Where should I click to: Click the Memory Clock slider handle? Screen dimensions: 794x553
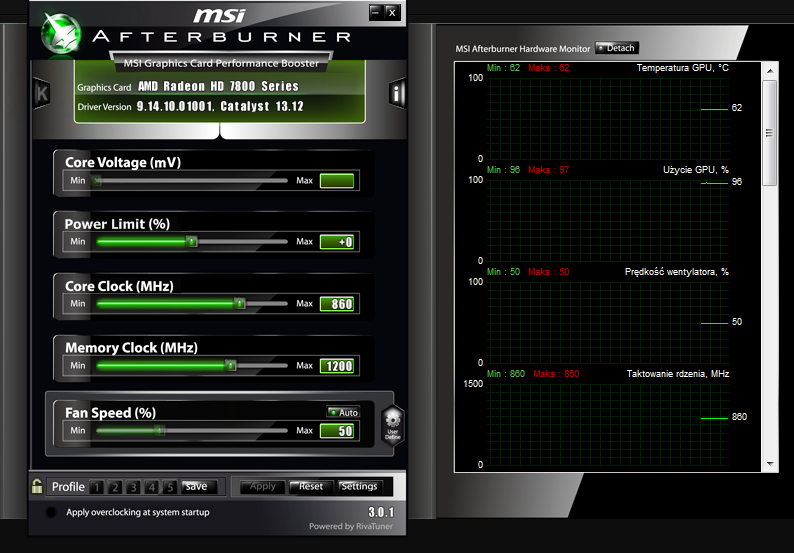(x=230, y=365)
